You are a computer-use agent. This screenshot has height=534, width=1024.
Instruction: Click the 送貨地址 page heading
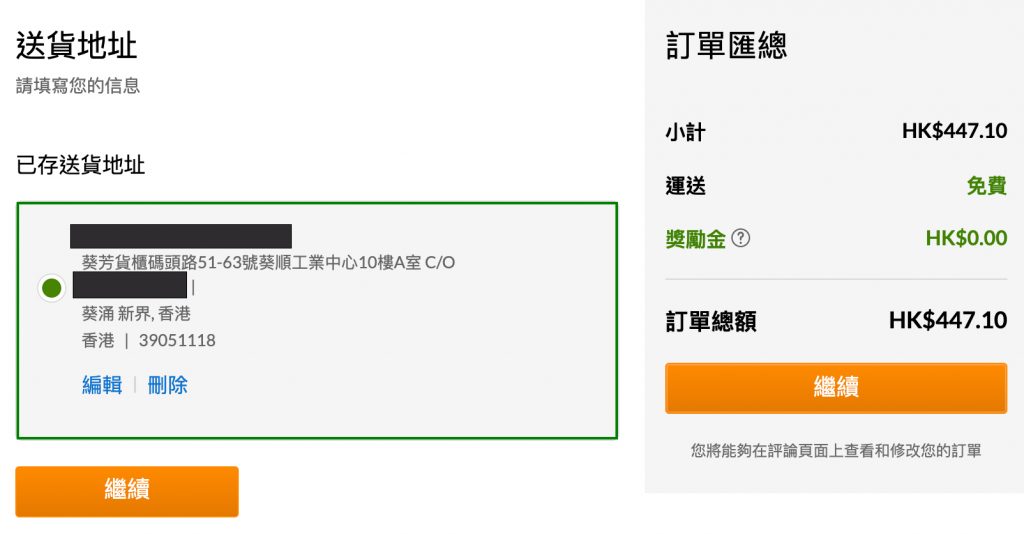77,46
